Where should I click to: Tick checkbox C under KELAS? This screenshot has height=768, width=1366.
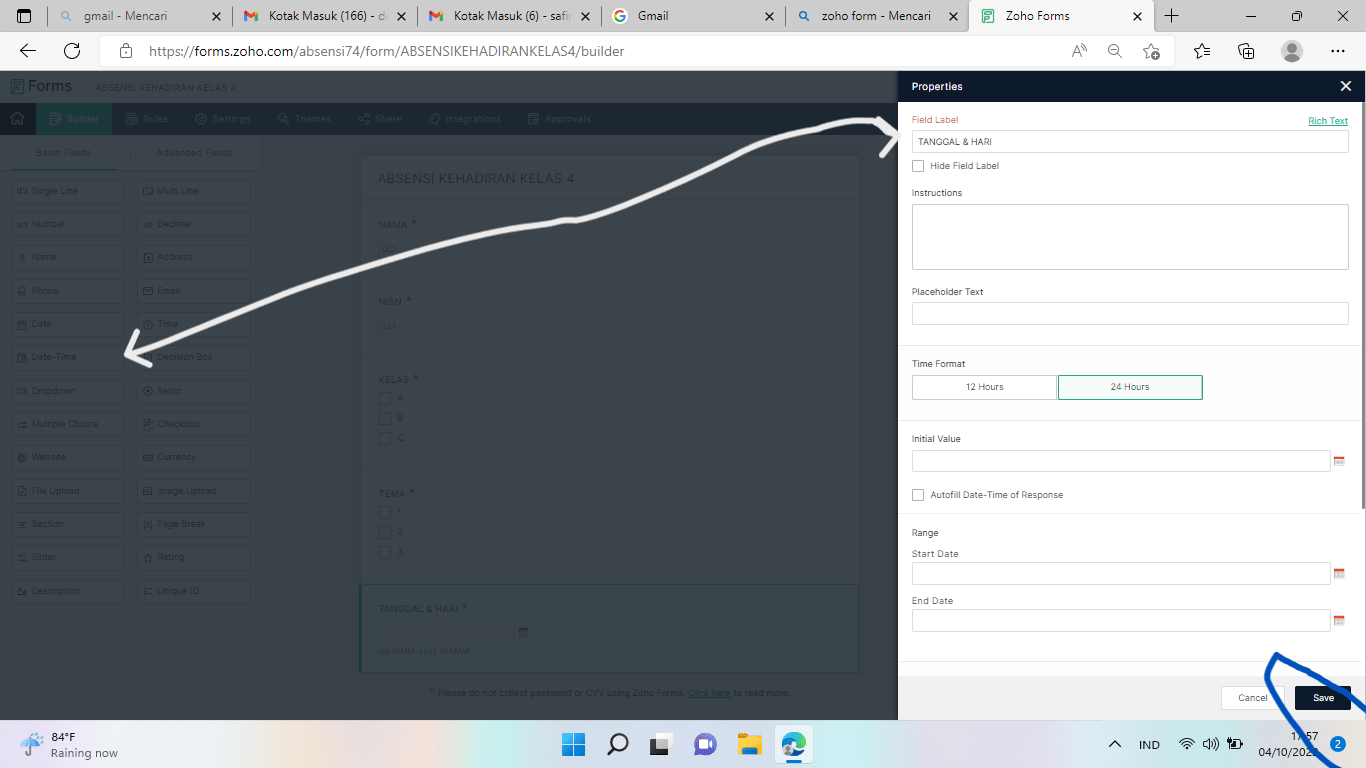385,438
